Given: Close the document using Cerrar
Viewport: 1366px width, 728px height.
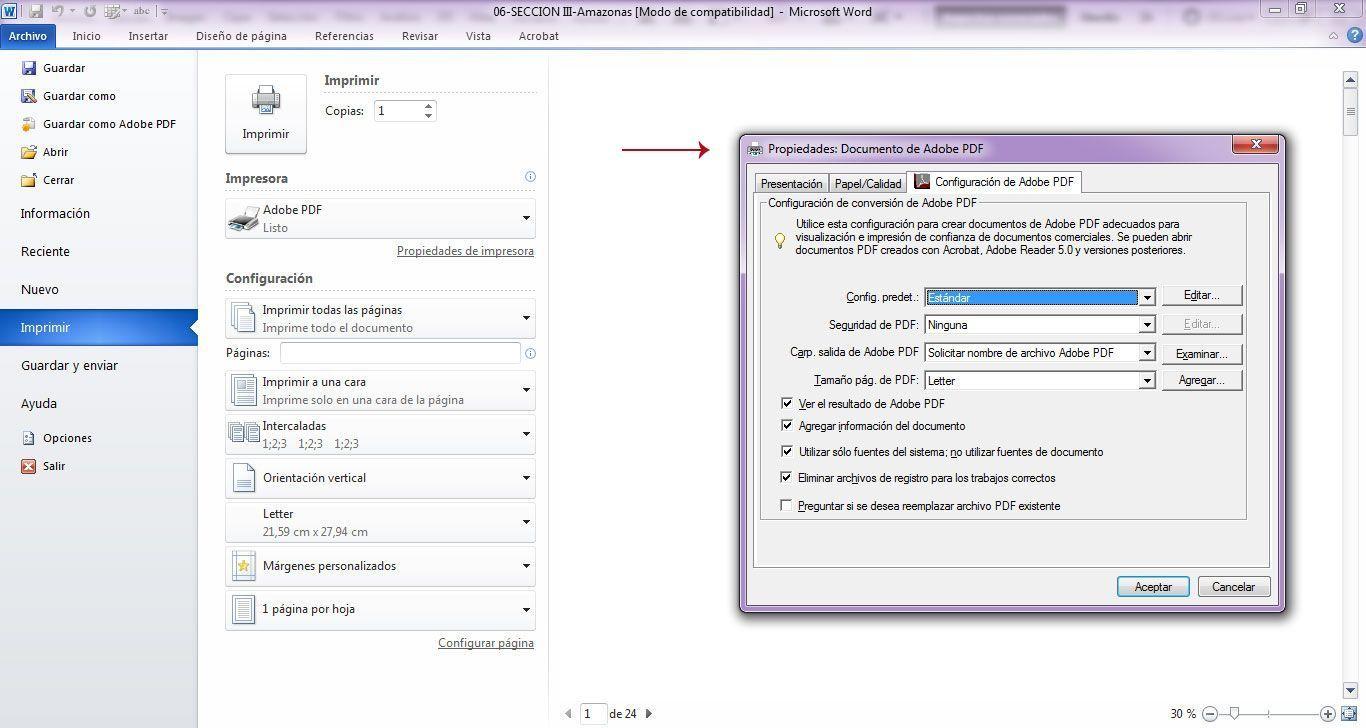Looking at the screenshot, I should coord(57,179).
